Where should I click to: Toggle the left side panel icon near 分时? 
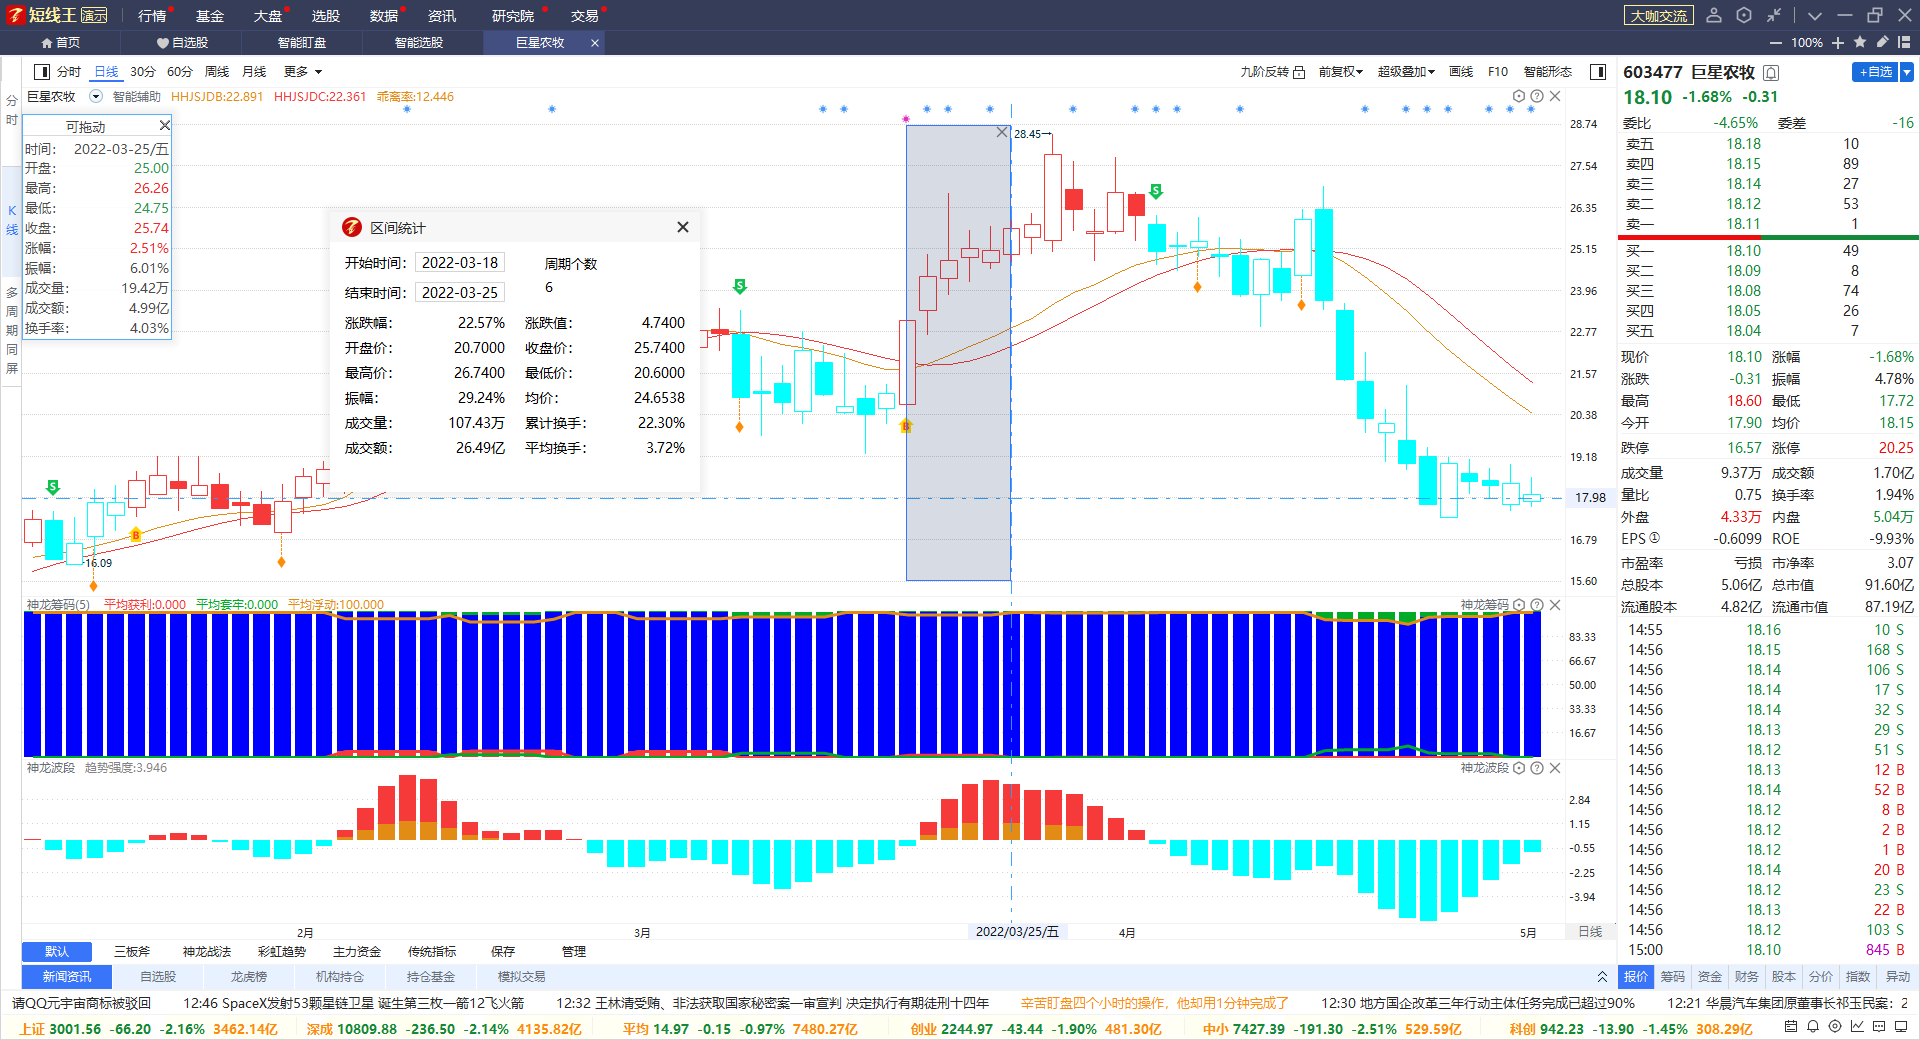[42, 72]
